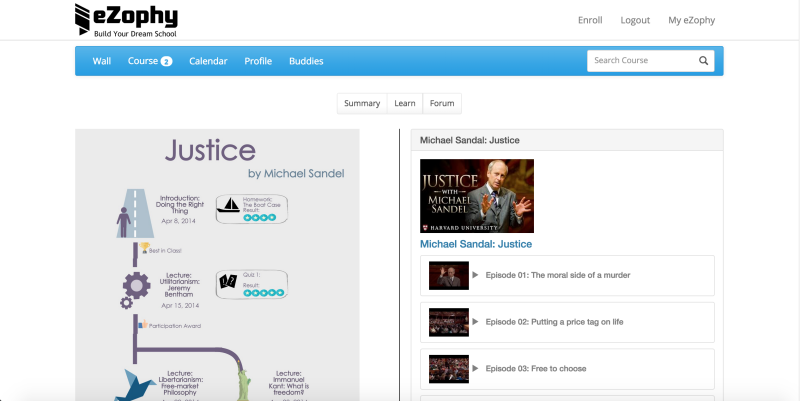Click the Episode 01 video thumbnail

click(449, 275)
